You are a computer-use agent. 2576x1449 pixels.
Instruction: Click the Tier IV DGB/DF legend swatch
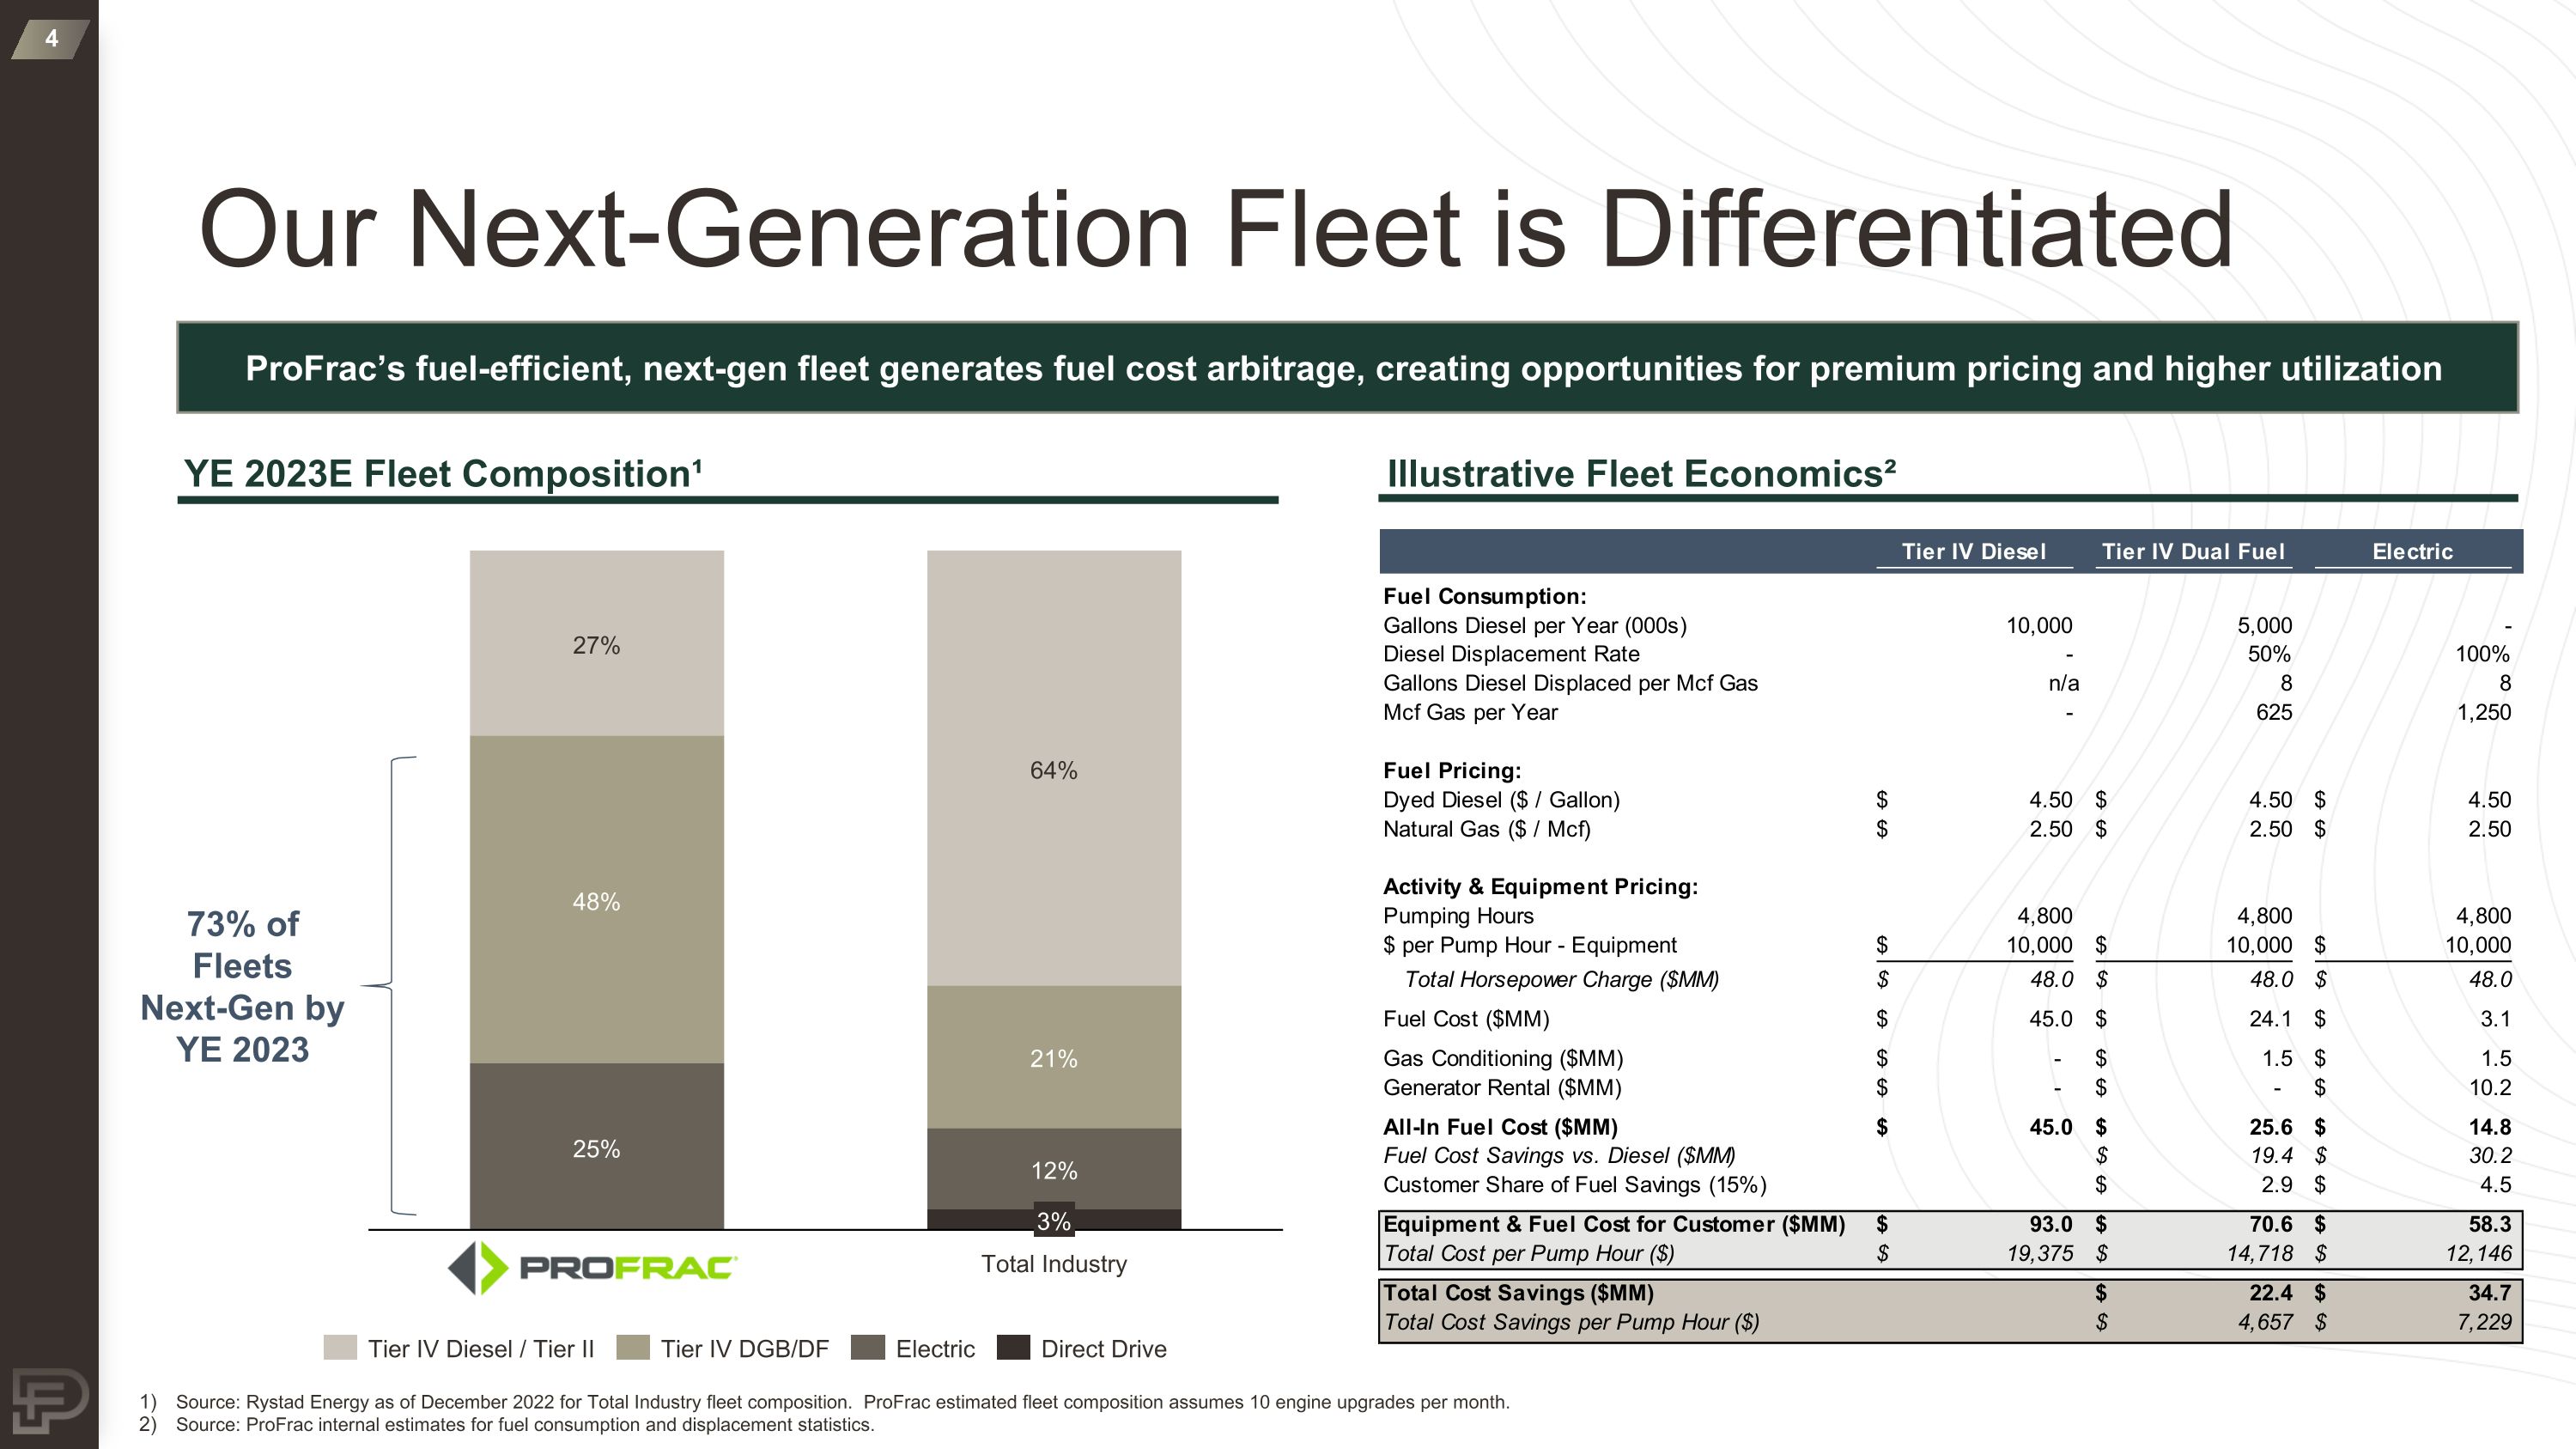633,1348
